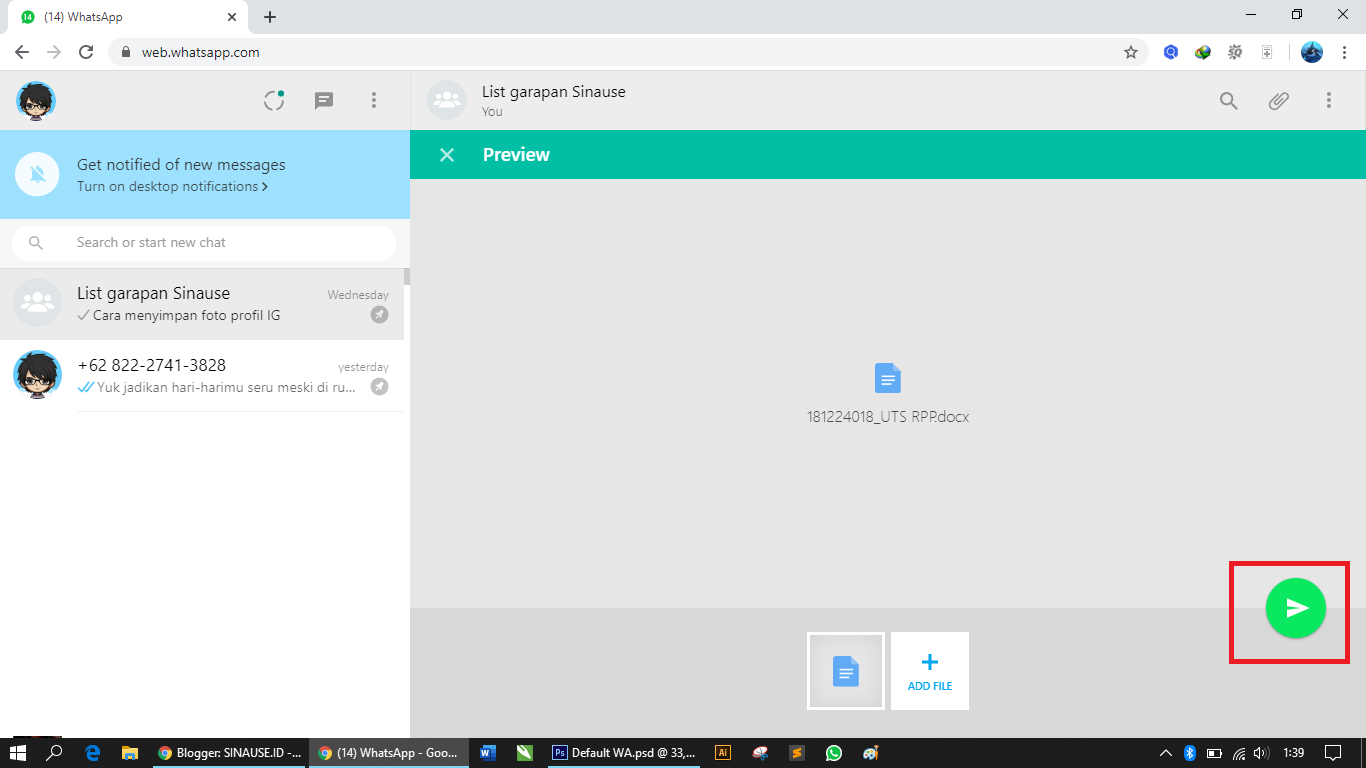Go back with the browser back arrow
Screen dimensions: 1366x768
[x=22, y=52]
